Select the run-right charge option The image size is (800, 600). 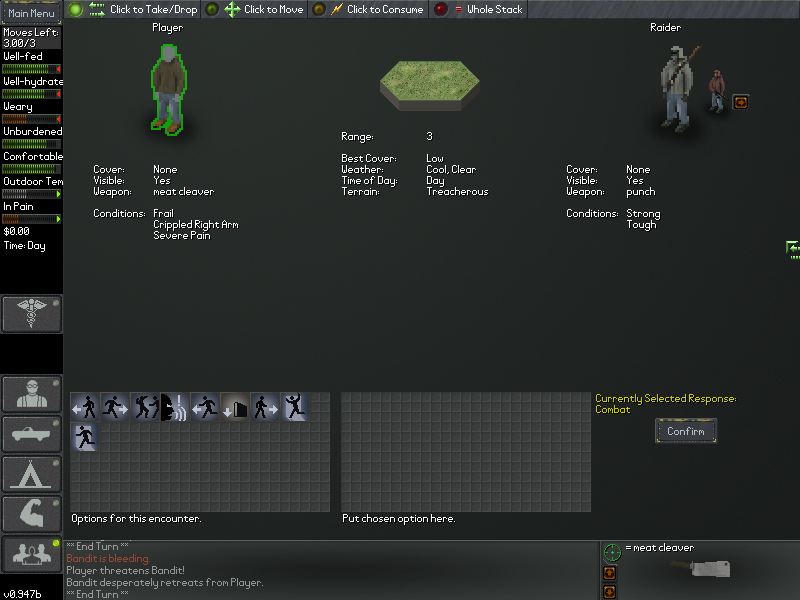click(x=115, y=407)
